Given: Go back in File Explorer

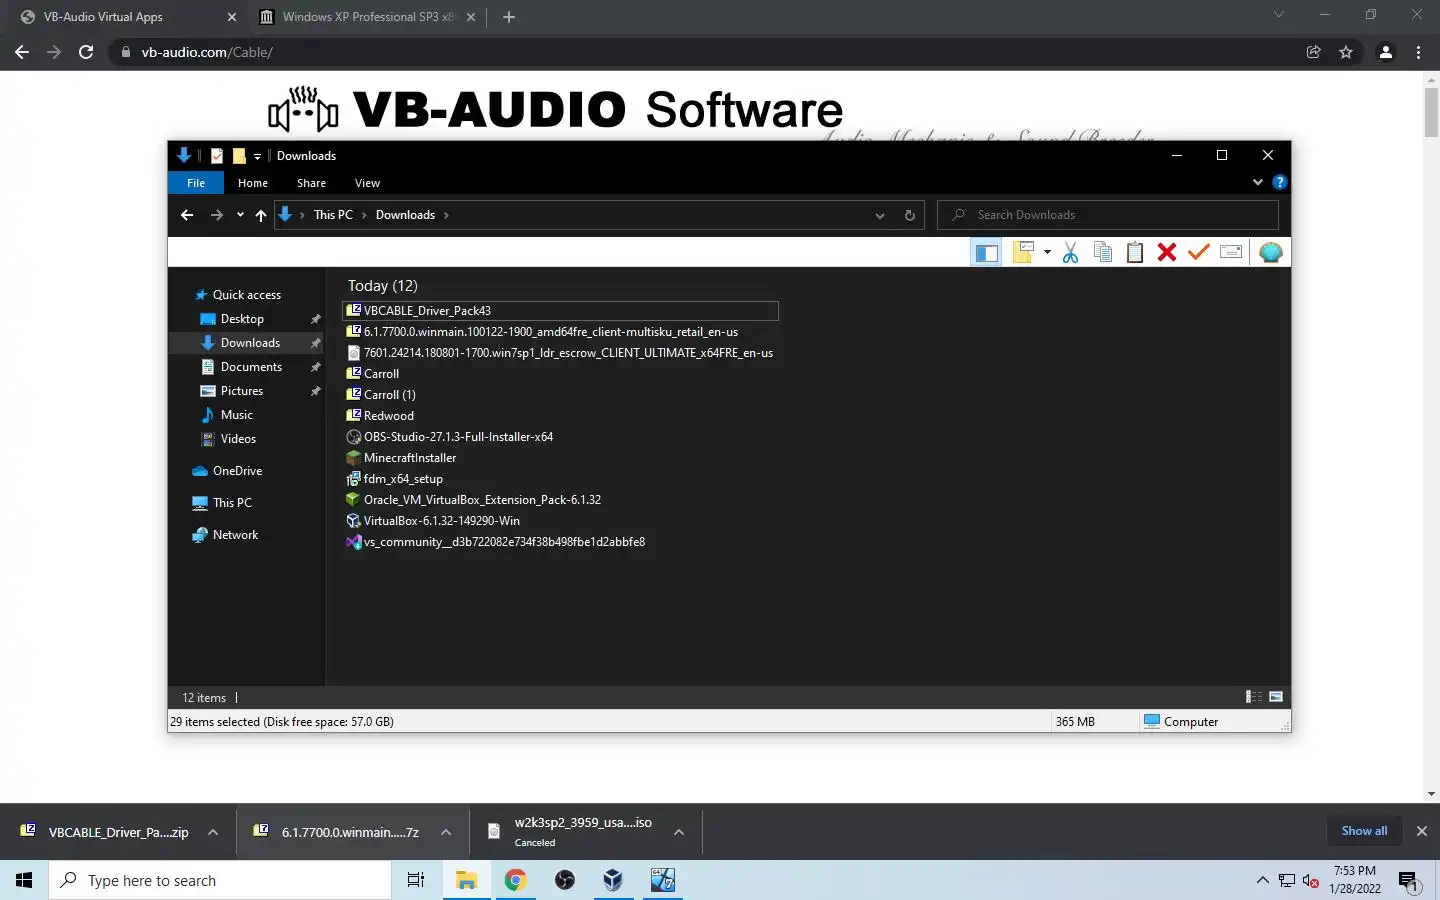Looking at the screenshot, I should pyautogui.click(x=187, y=215).
